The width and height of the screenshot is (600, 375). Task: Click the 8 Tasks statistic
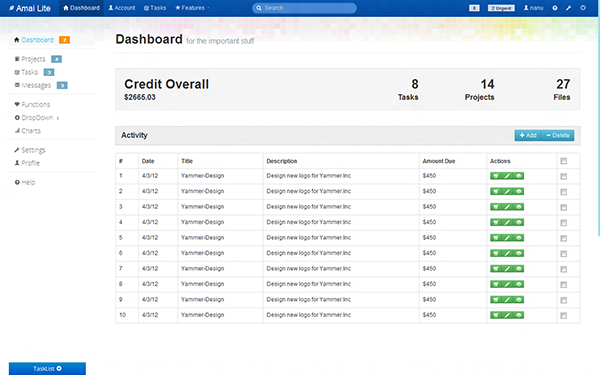pyautogui.click(x=408, y=90)
